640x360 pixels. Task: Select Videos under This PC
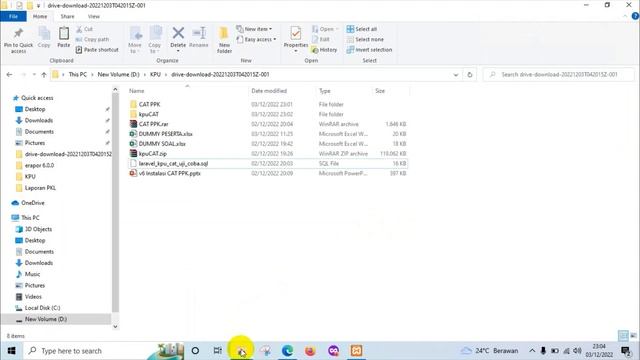tap(33, 297)
